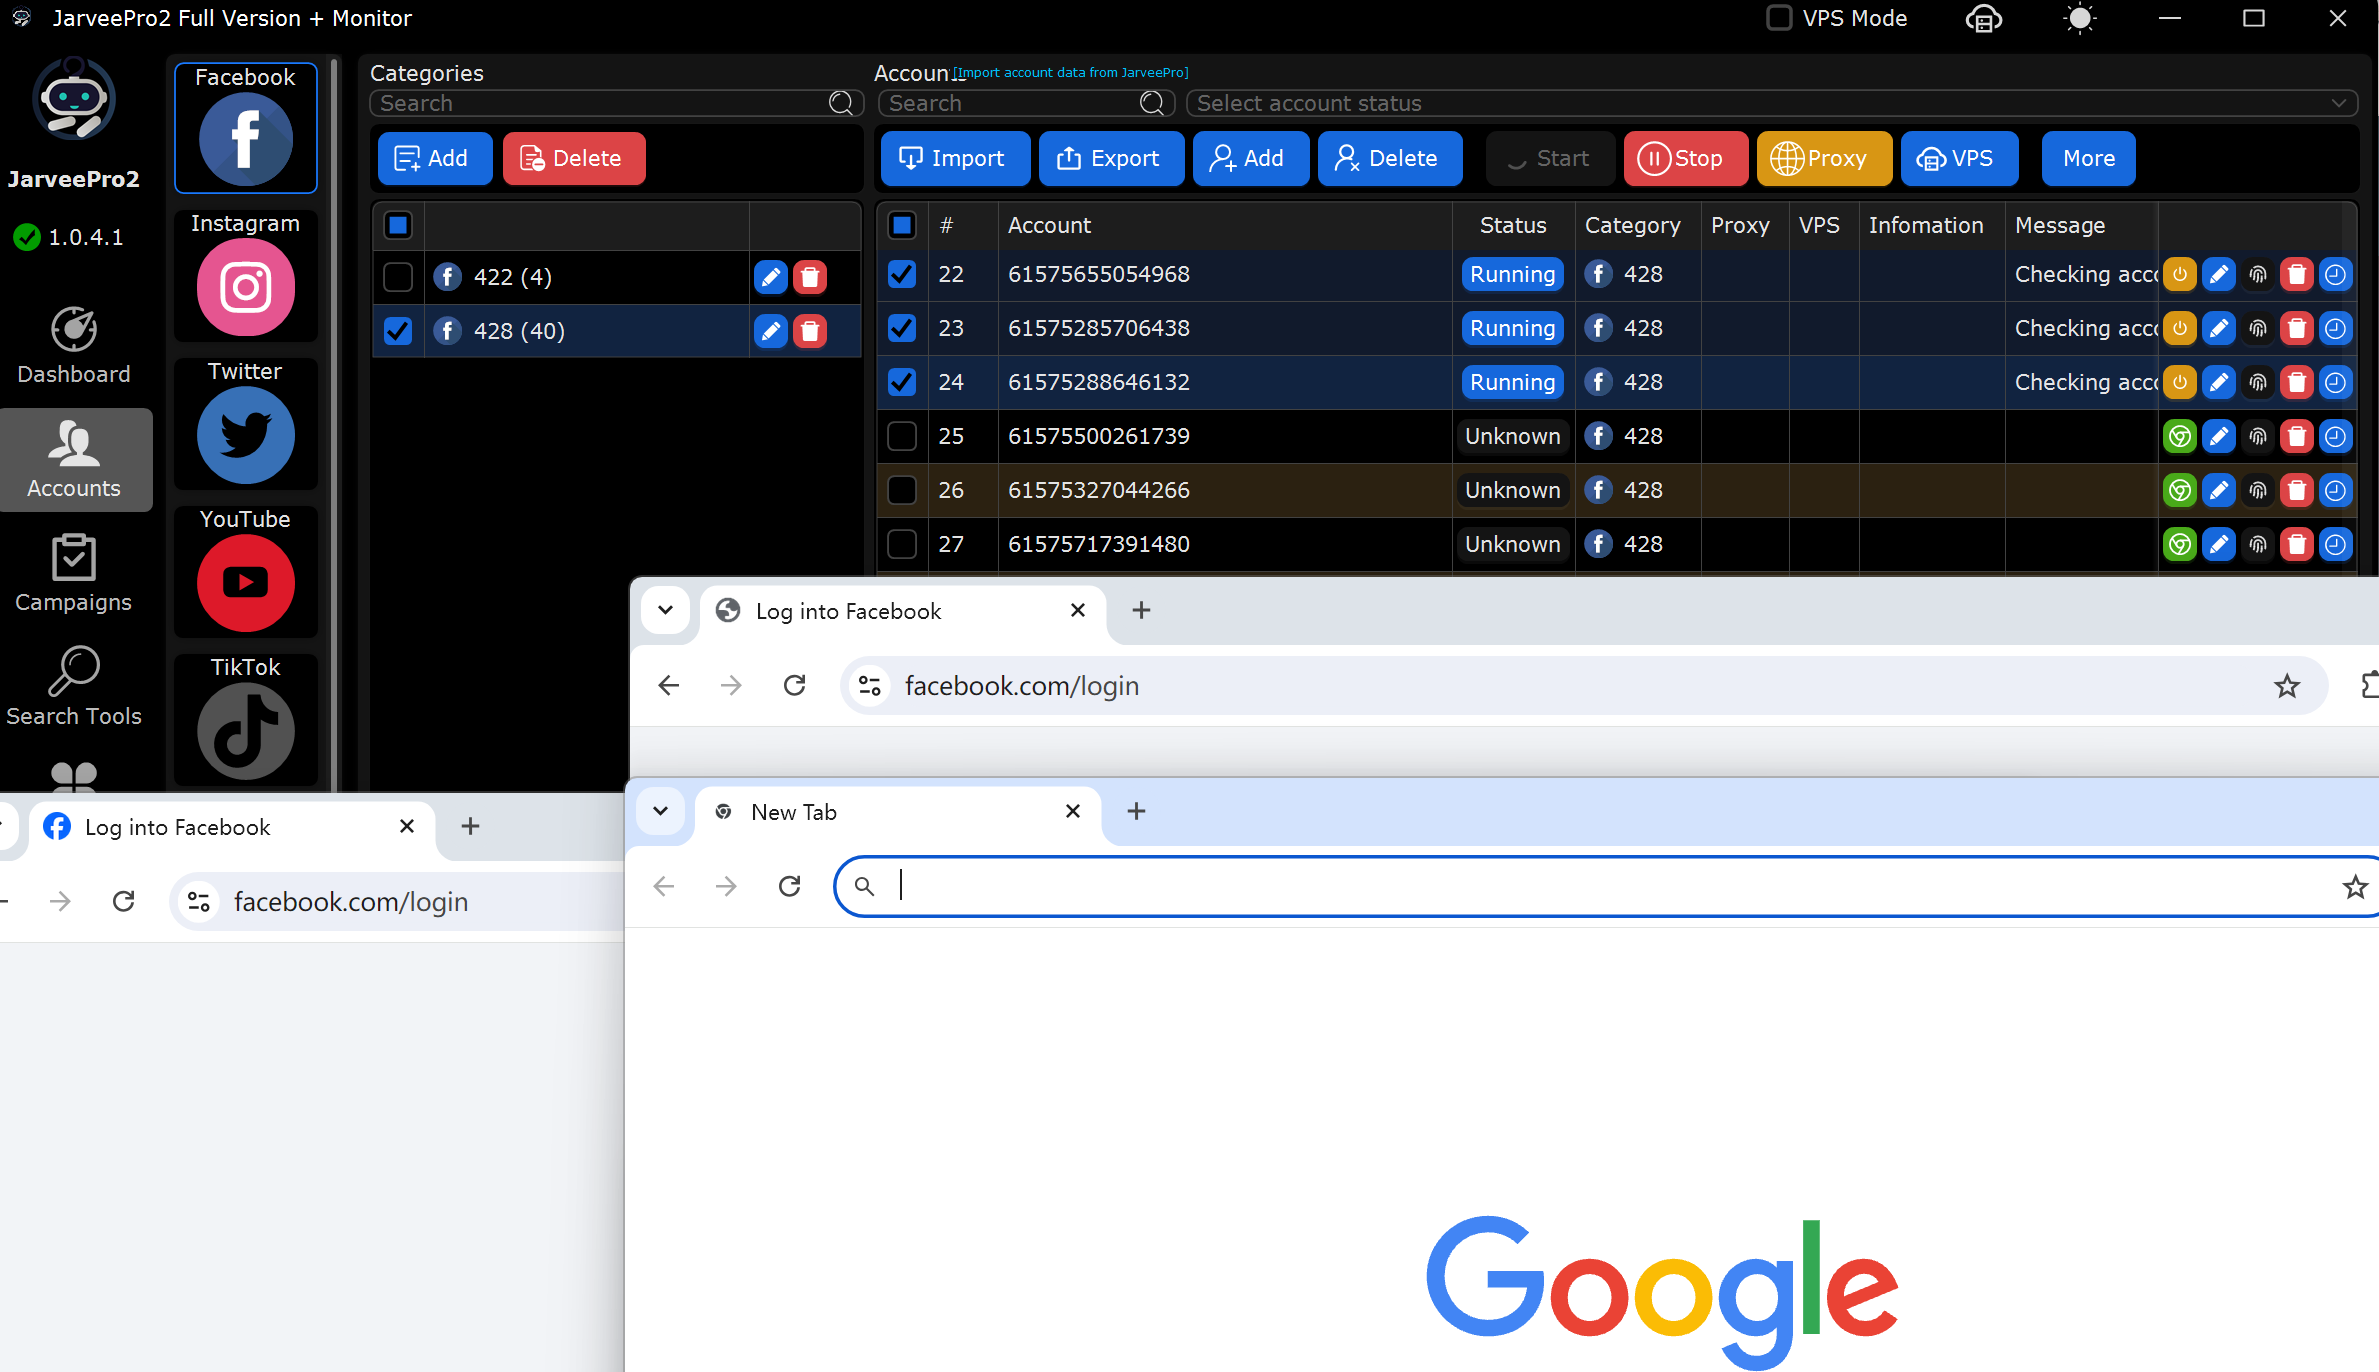Click the Import accounts button

[955, 158]
